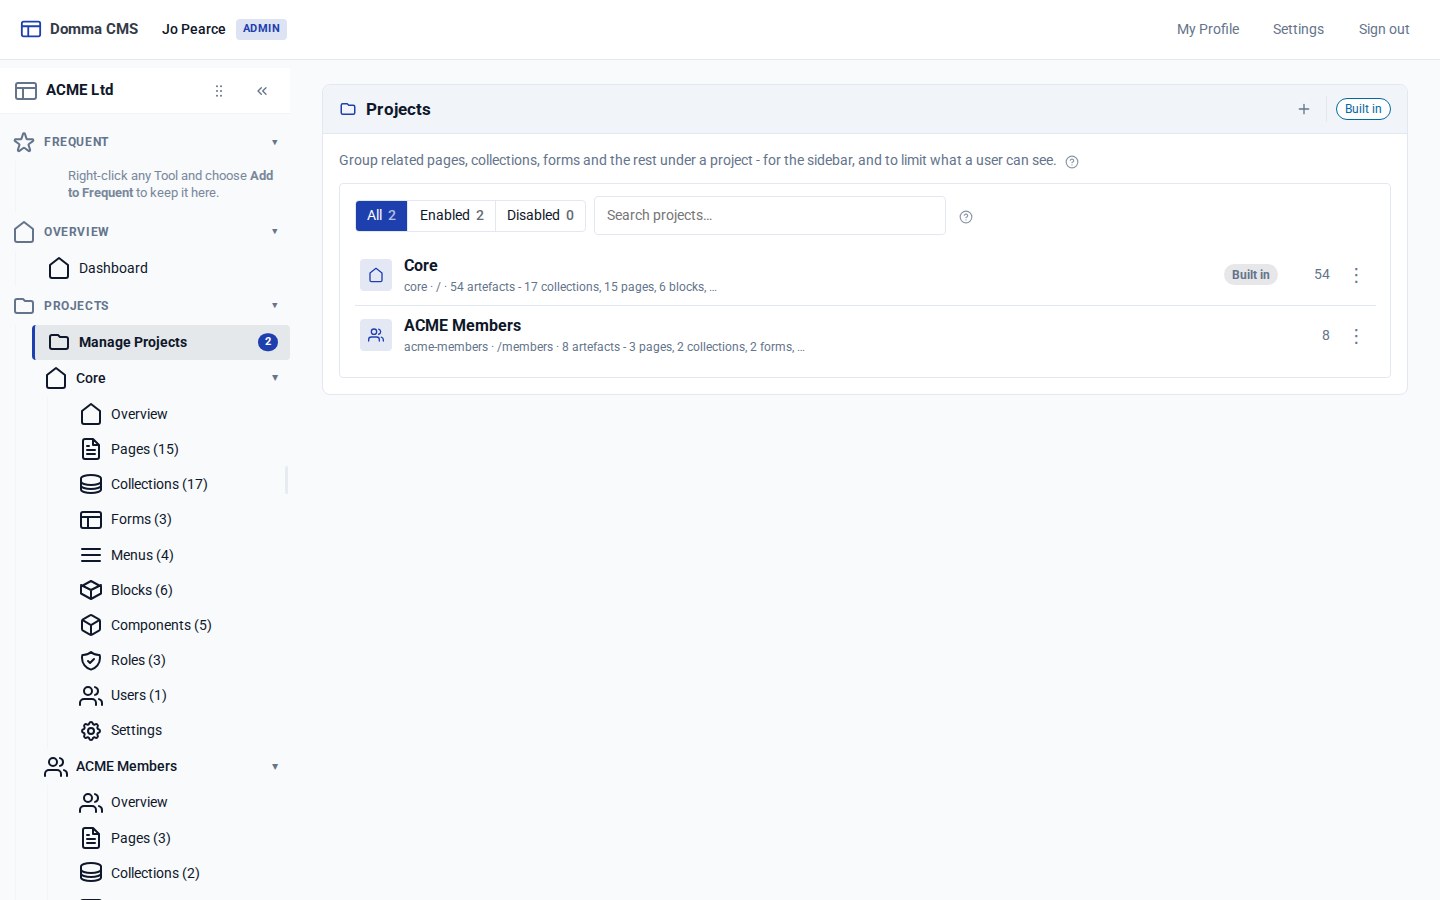This screenshot has height=900, width=1440.
Task: Click the Roles shield icon under Core
Action: pos(91,660)
